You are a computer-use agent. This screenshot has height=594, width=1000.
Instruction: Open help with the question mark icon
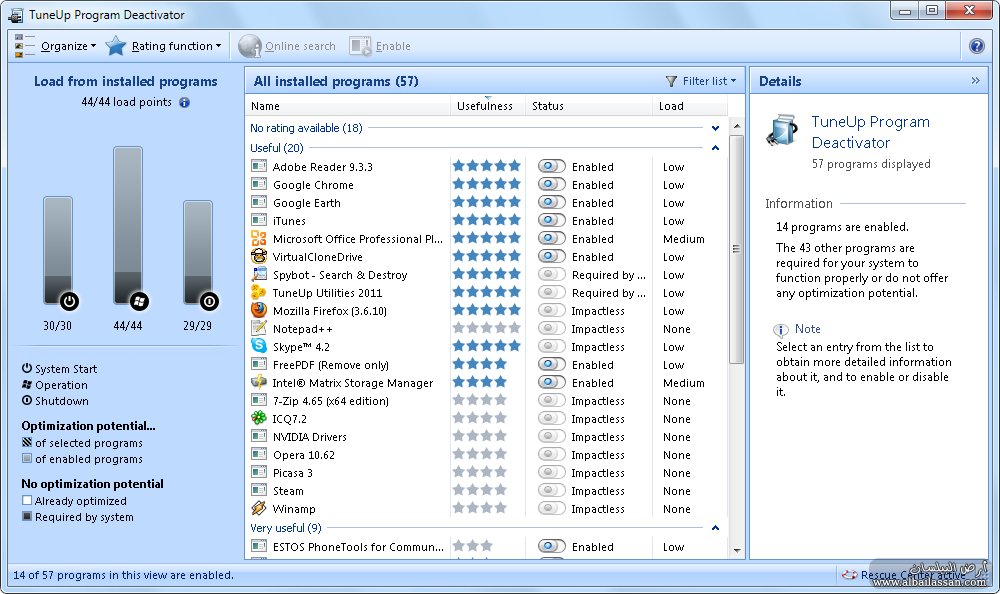976,46
